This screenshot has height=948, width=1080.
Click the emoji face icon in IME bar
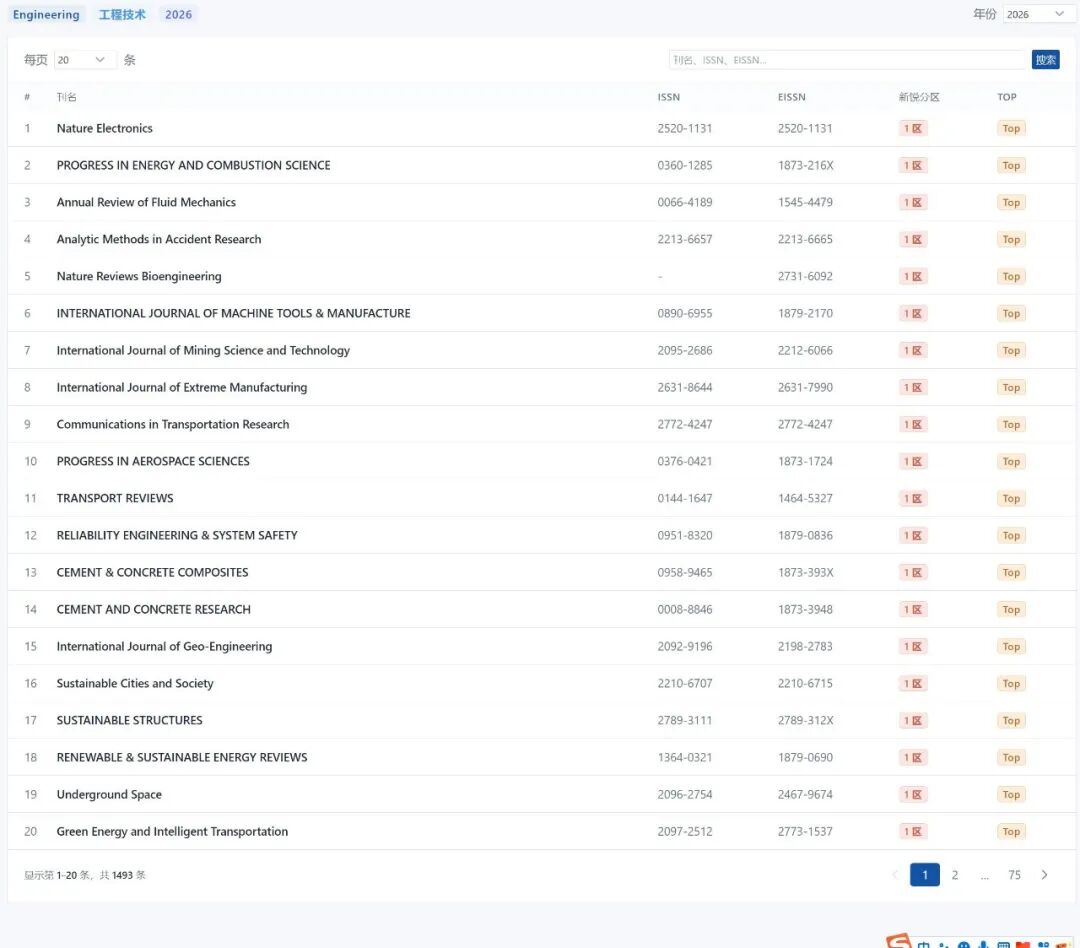pos(964,945)
